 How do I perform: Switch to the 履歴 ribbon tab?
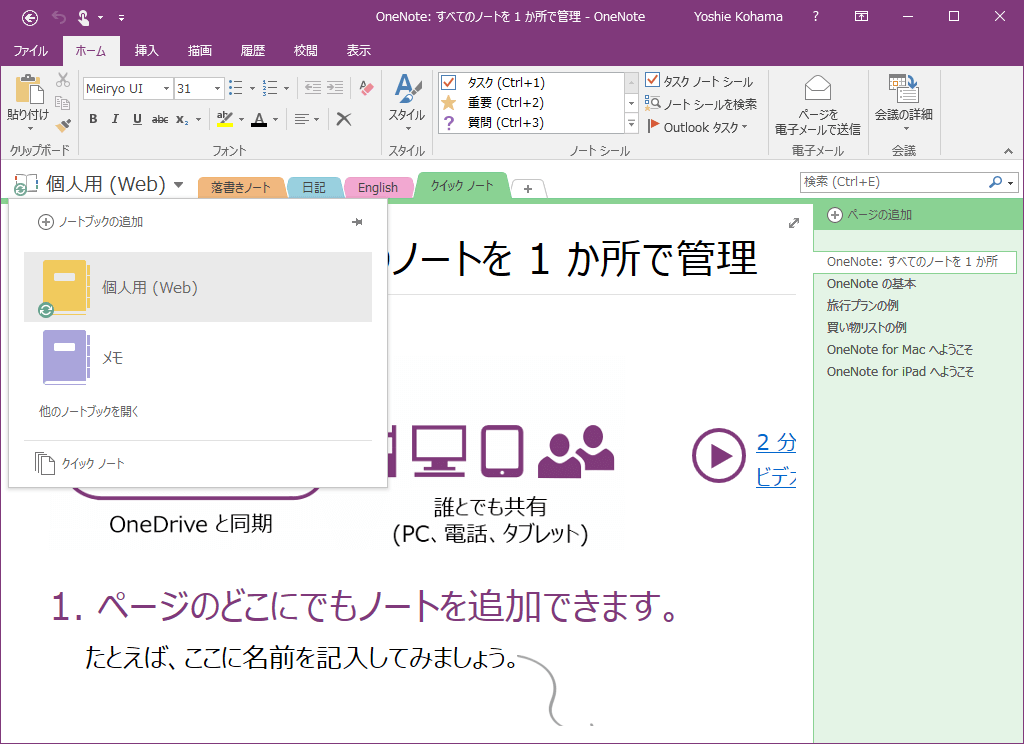click(253, 51)
